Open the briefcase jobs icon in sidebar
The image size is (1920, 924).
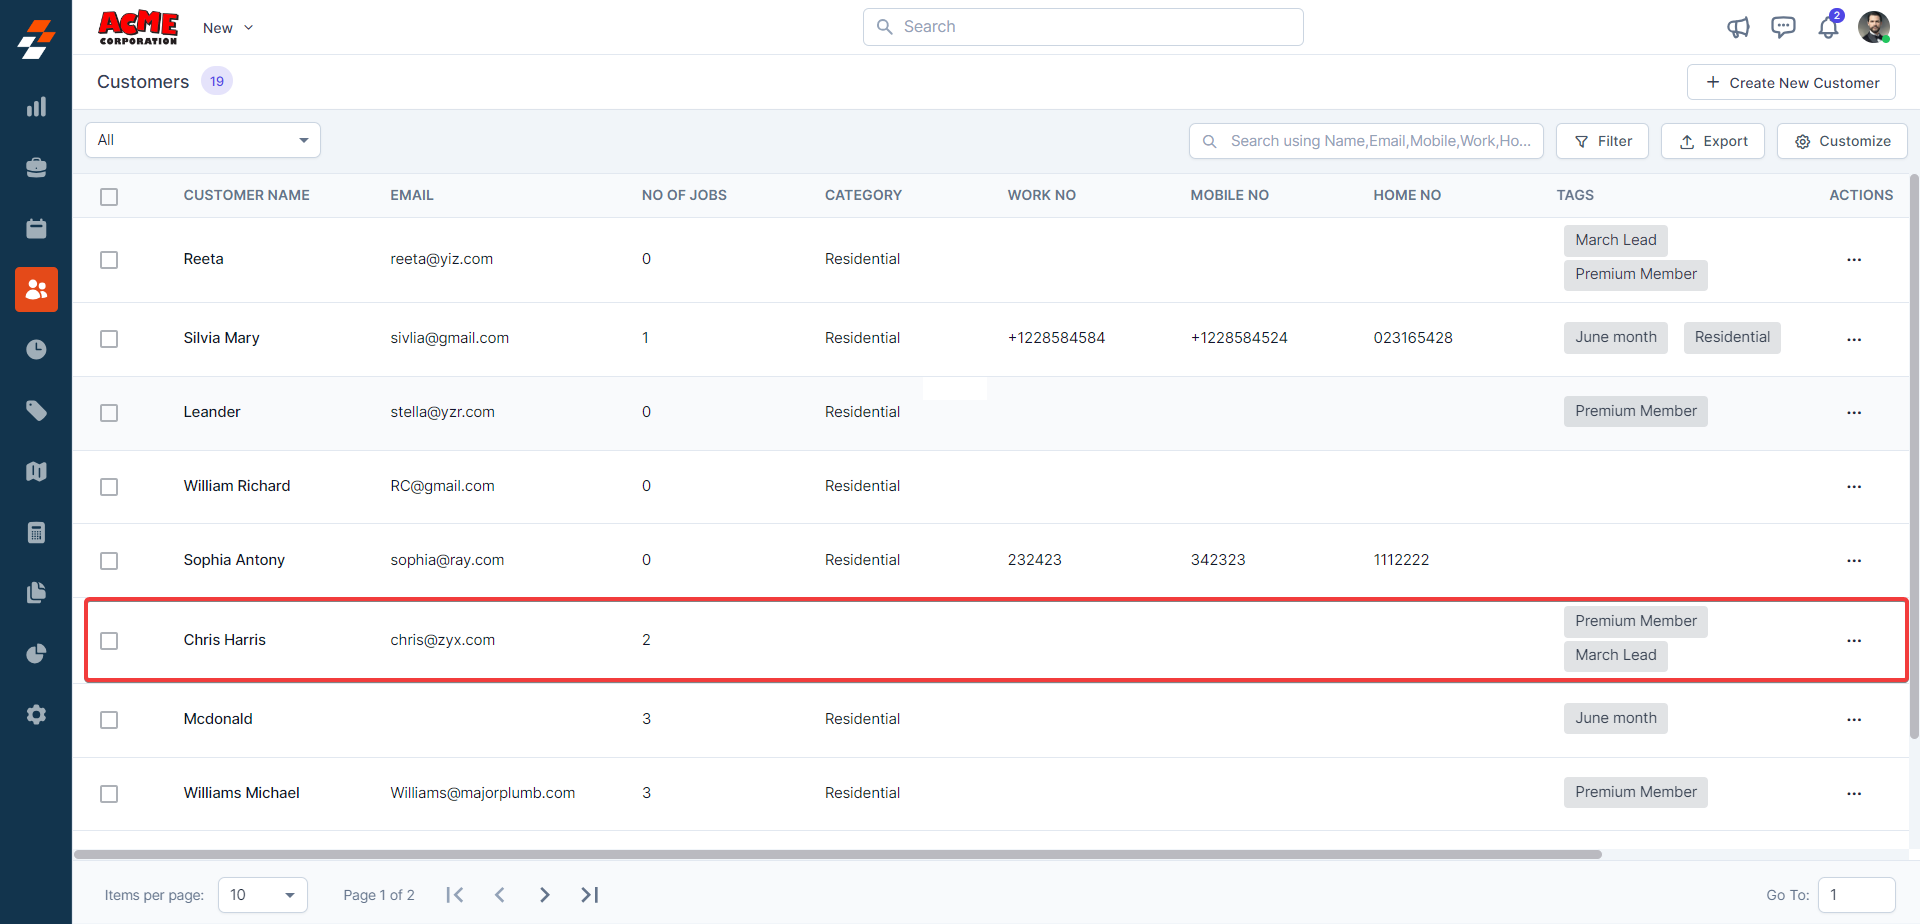click(x=36, y=168)
